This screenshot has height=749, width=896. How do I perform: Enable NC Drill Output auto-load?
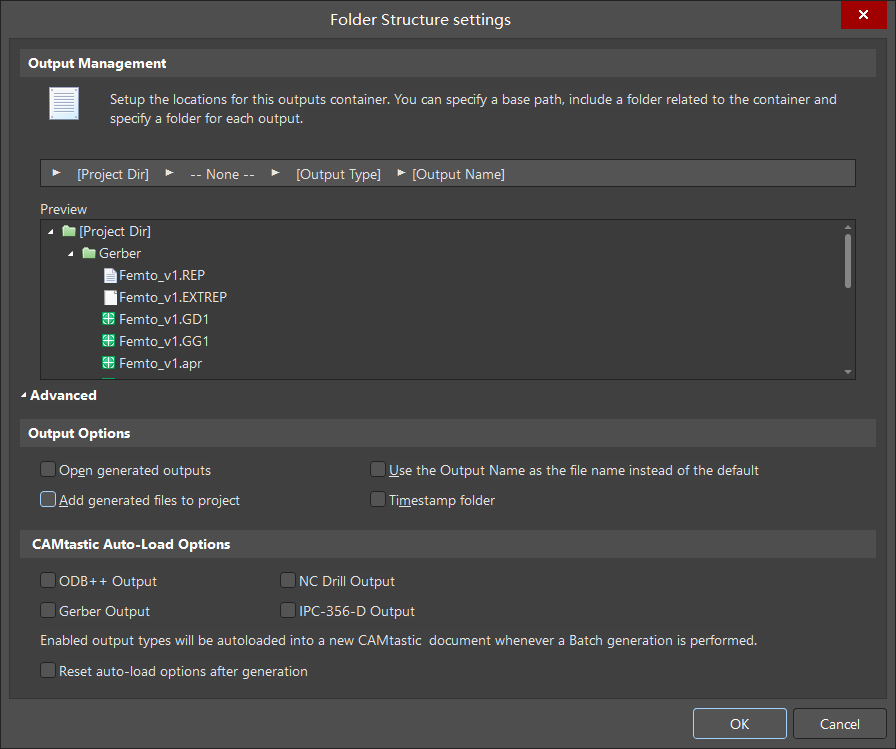(x=288, y=580)
